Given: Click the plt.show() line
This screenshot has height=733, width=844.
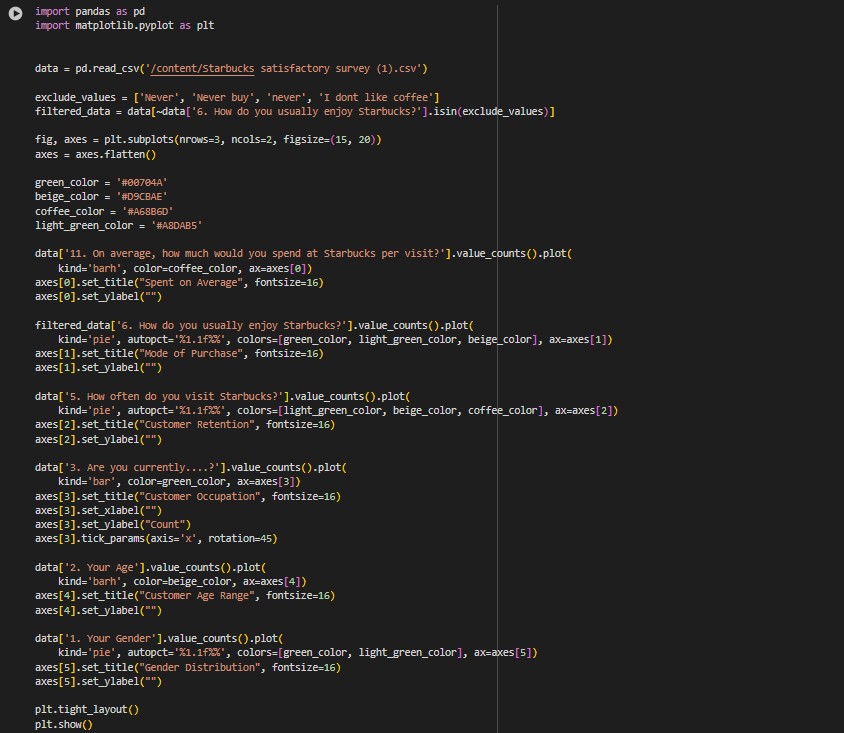Looking at the screenshot, I should pyautogui.click(x=64, y=724).
